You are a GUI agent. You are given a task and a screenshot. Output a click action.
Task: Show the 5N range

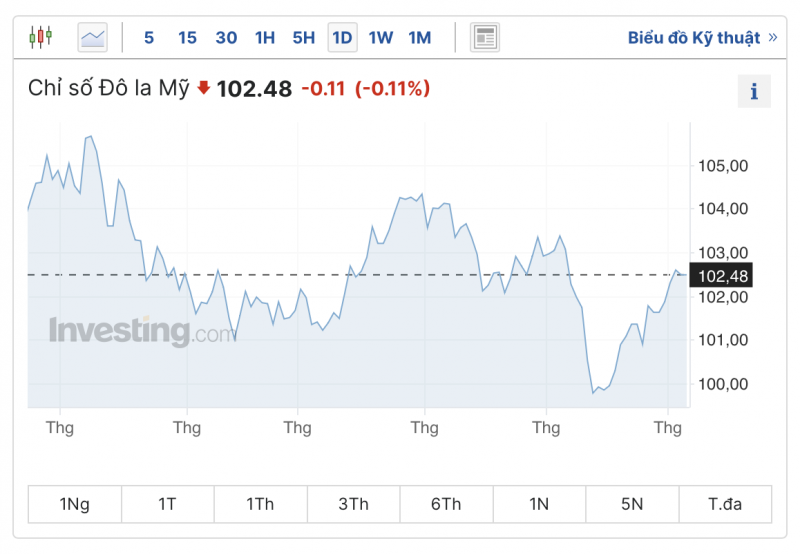[632, 504]
